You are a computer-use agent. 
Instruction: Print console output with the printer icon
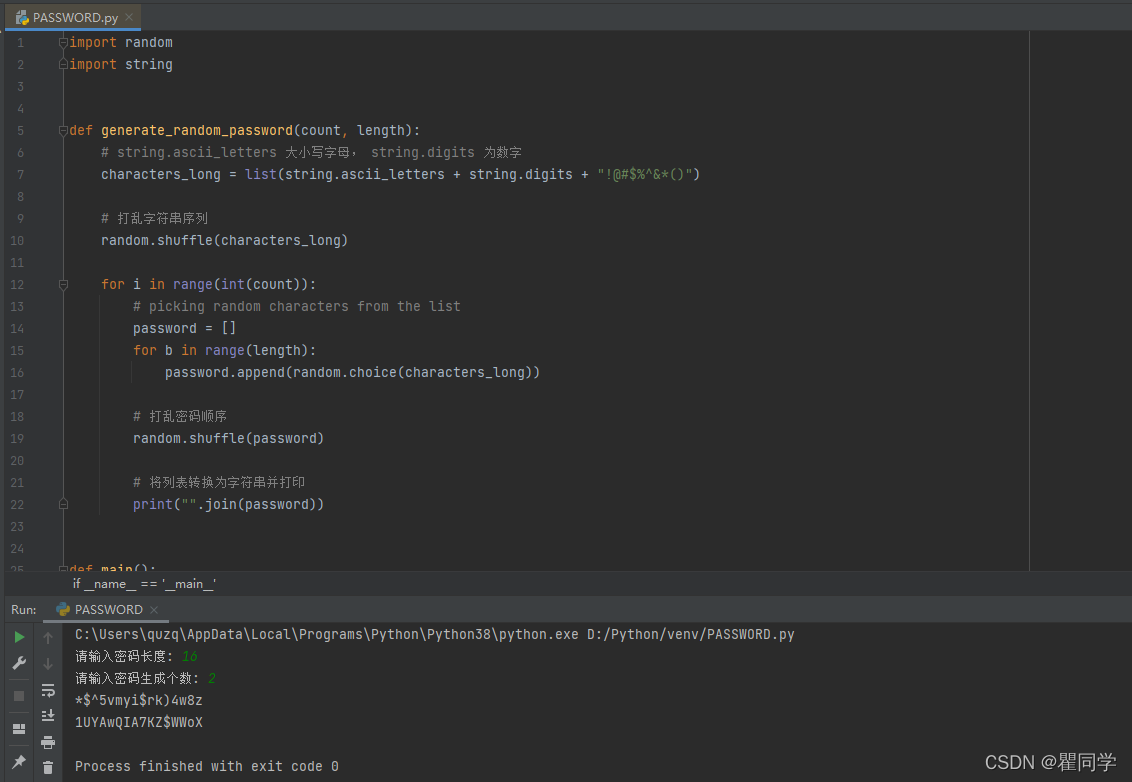click(x=48, y=742)
